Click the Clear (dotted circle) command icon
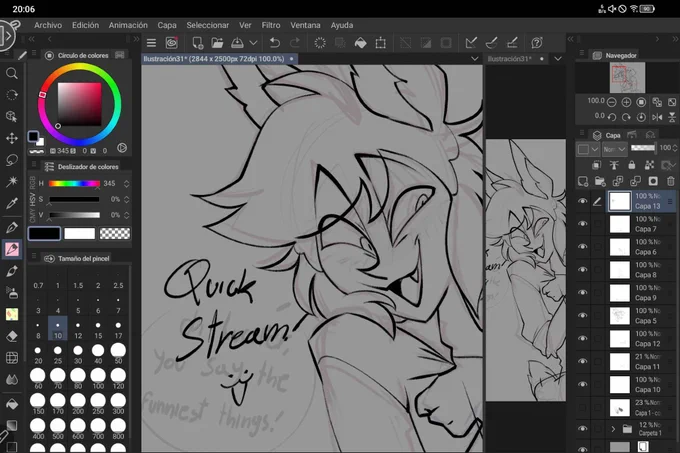Viewport: 680px width, 453px height. pyautogui.click(x=320, y=43)
